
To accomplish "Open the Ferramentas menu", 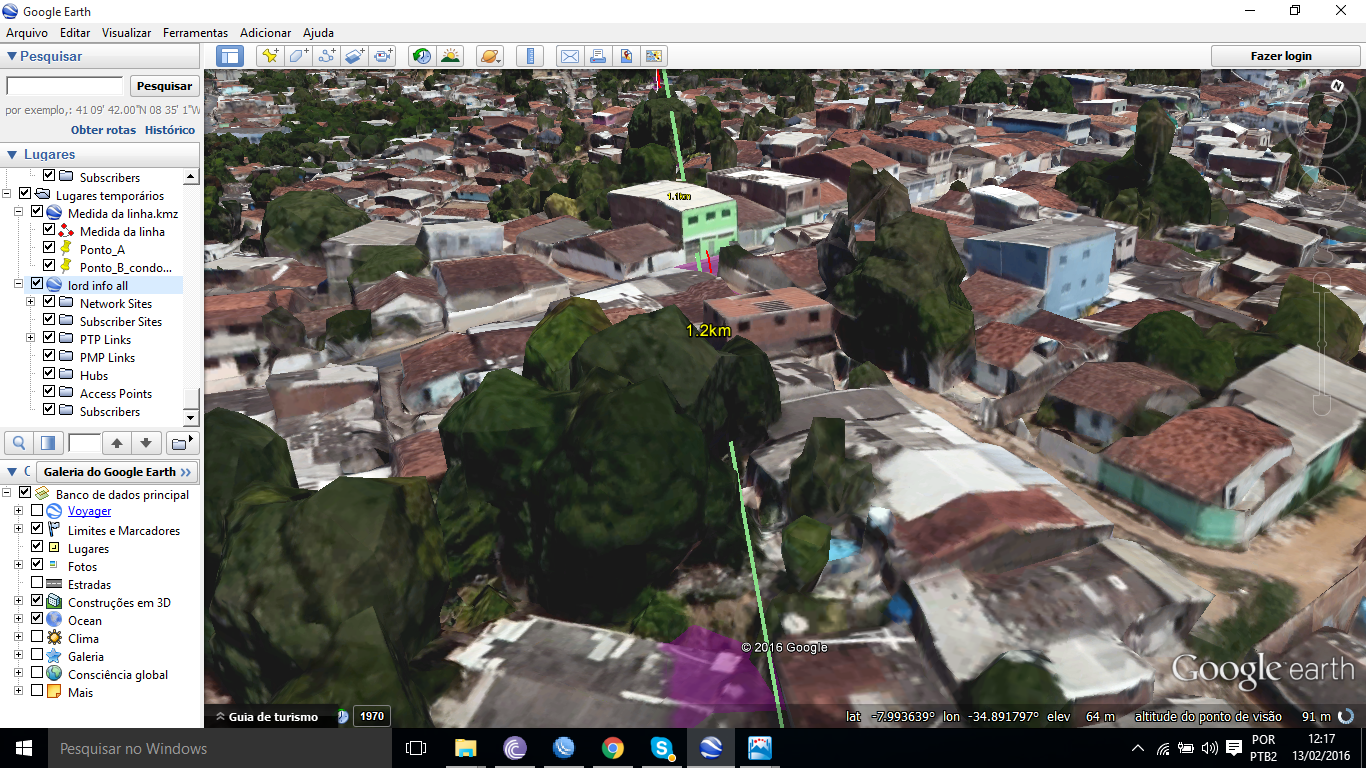I will click(x=195, y=33).
